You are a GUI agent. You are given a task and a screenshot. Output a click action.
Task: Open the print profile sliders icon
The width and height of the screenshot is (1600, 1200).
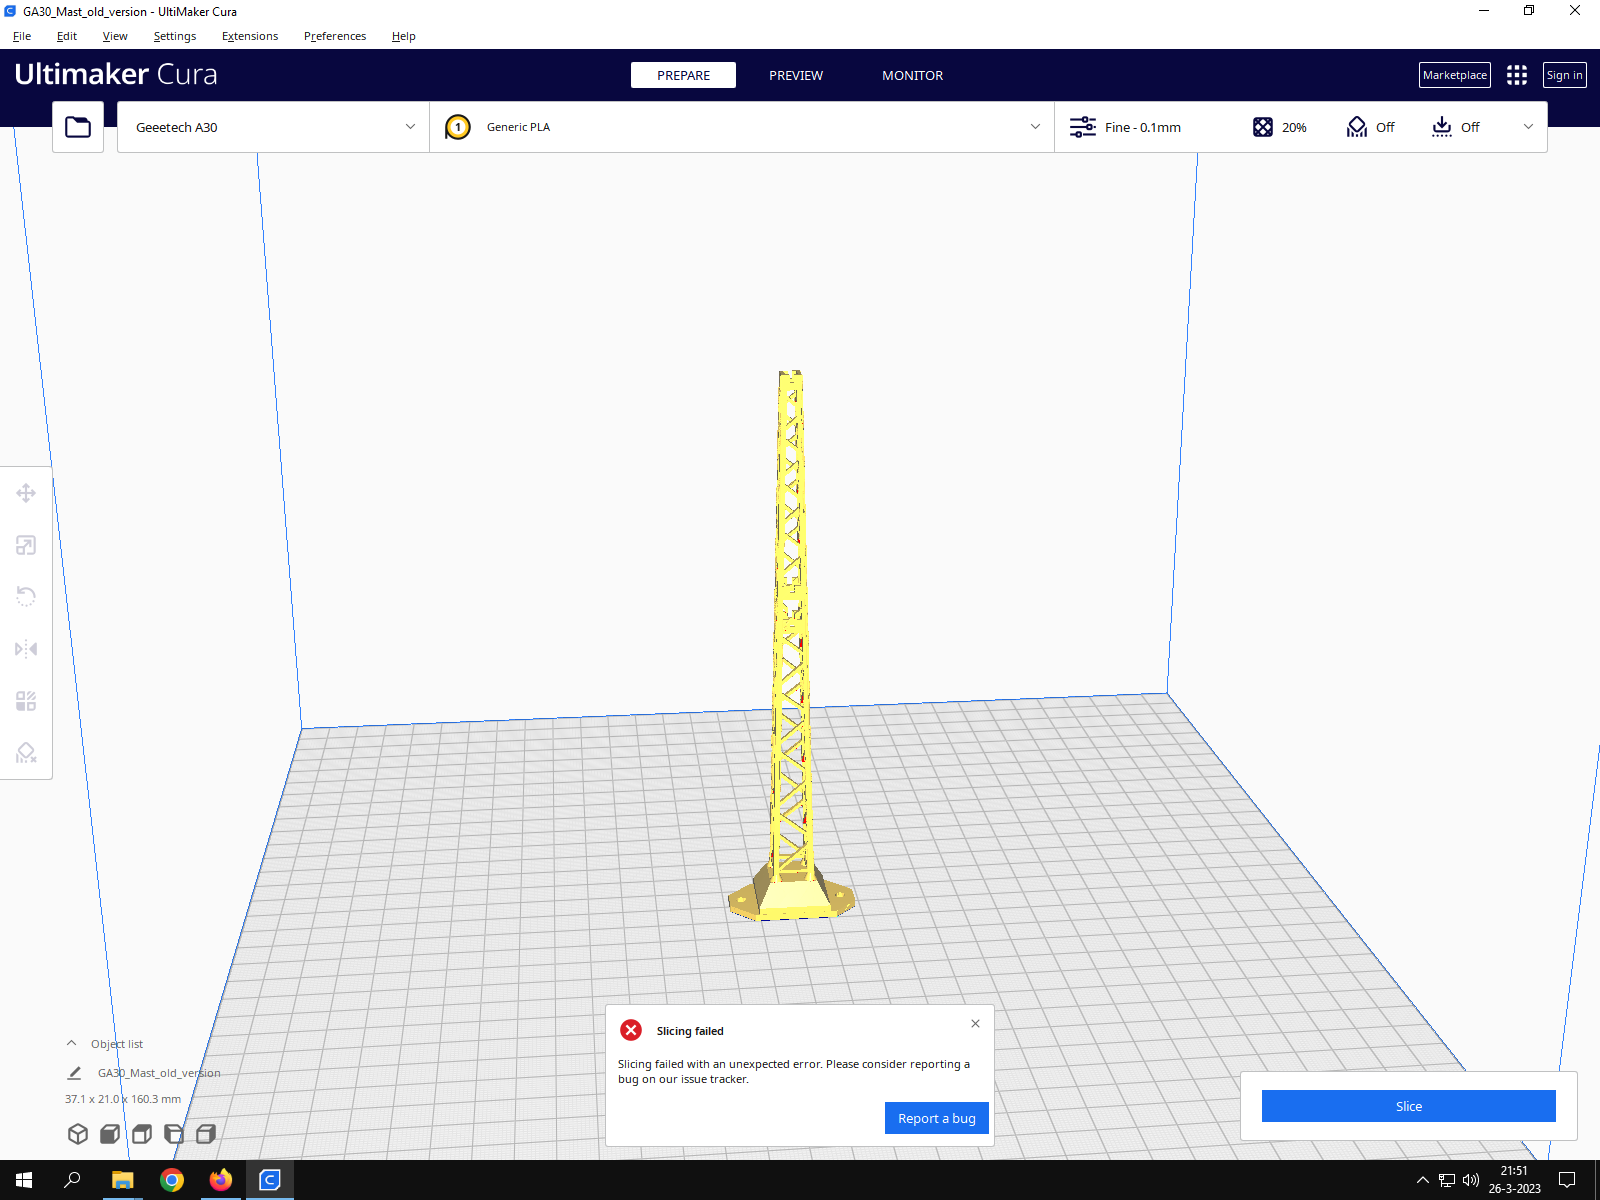click(1083, 127)
